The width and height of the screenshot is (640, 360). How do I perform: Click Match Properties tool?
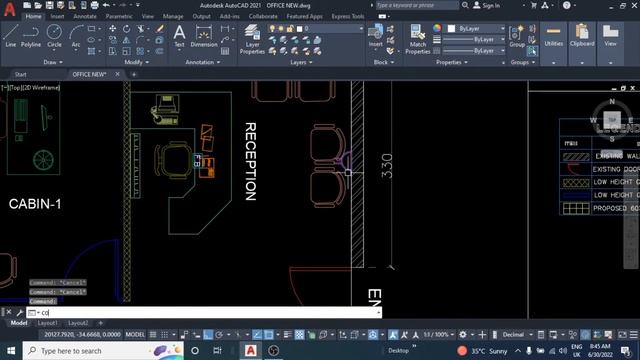(x=418, y=39)
